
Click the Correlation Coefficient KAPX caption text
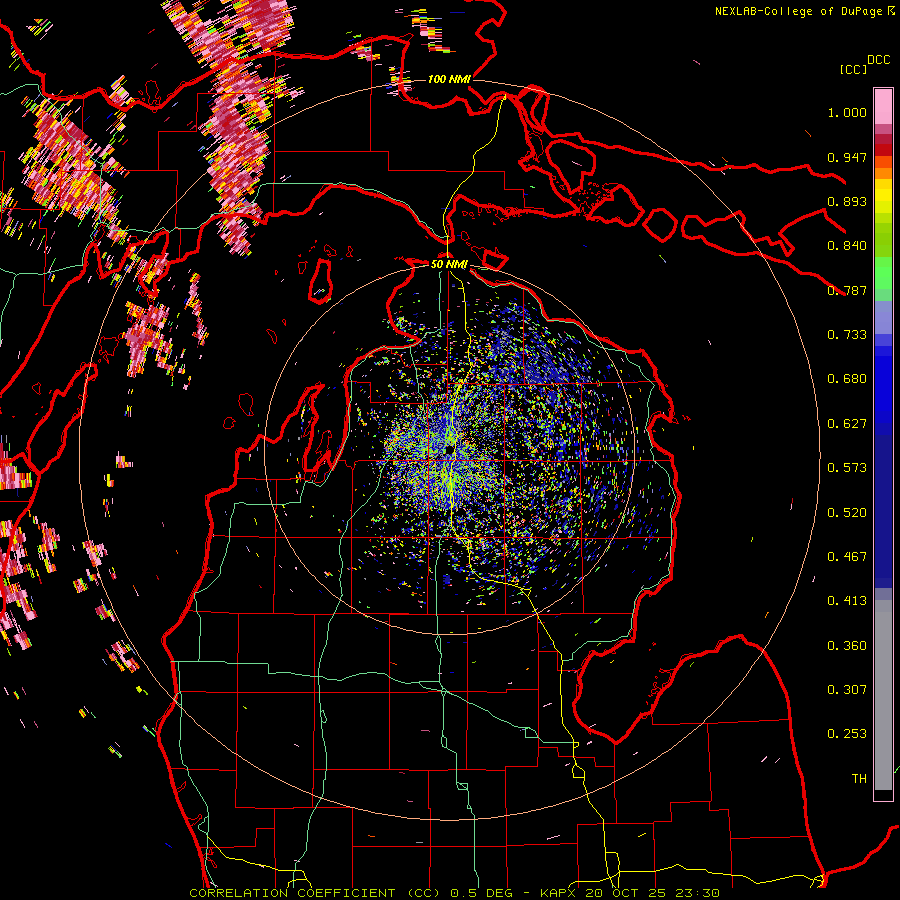click(x=454, y=893)
